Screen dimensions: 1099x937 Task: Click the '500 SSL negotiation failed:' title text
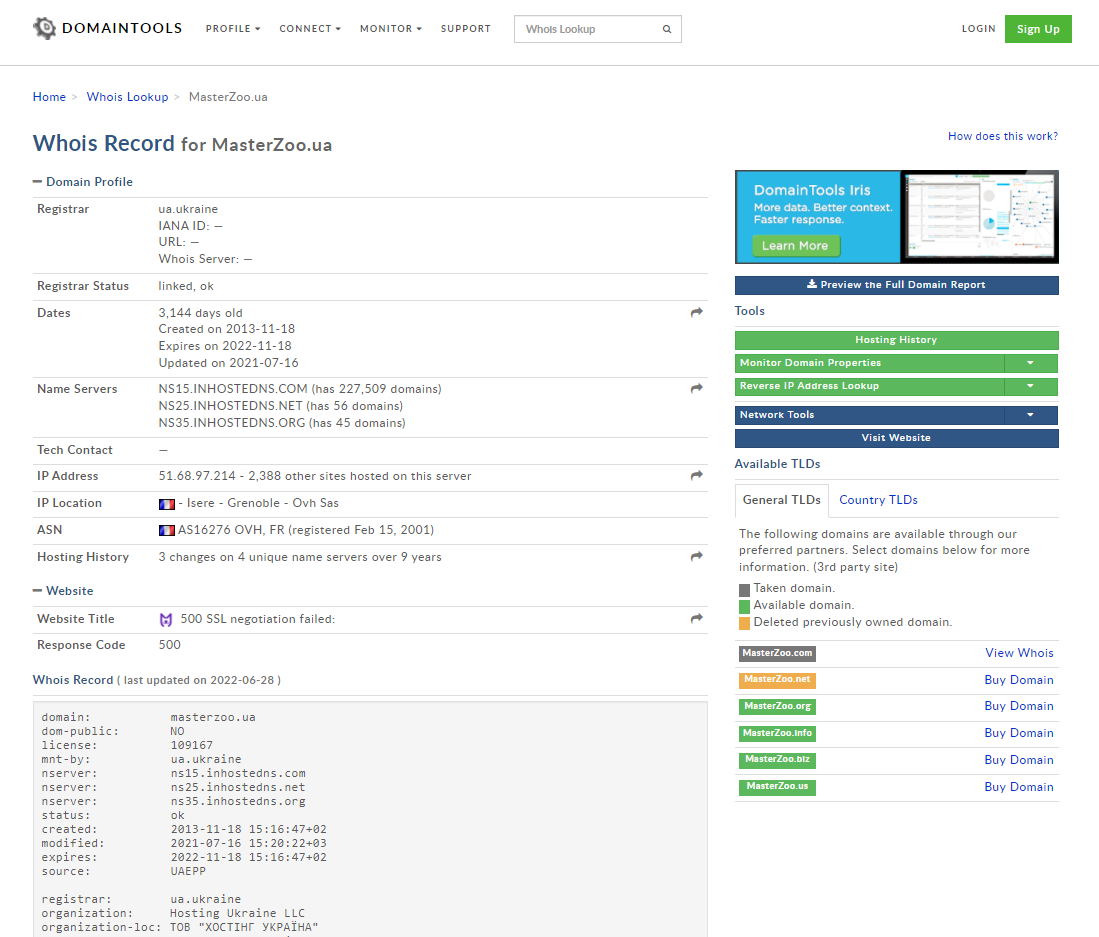pyautogui.click(x=258, y=620)
